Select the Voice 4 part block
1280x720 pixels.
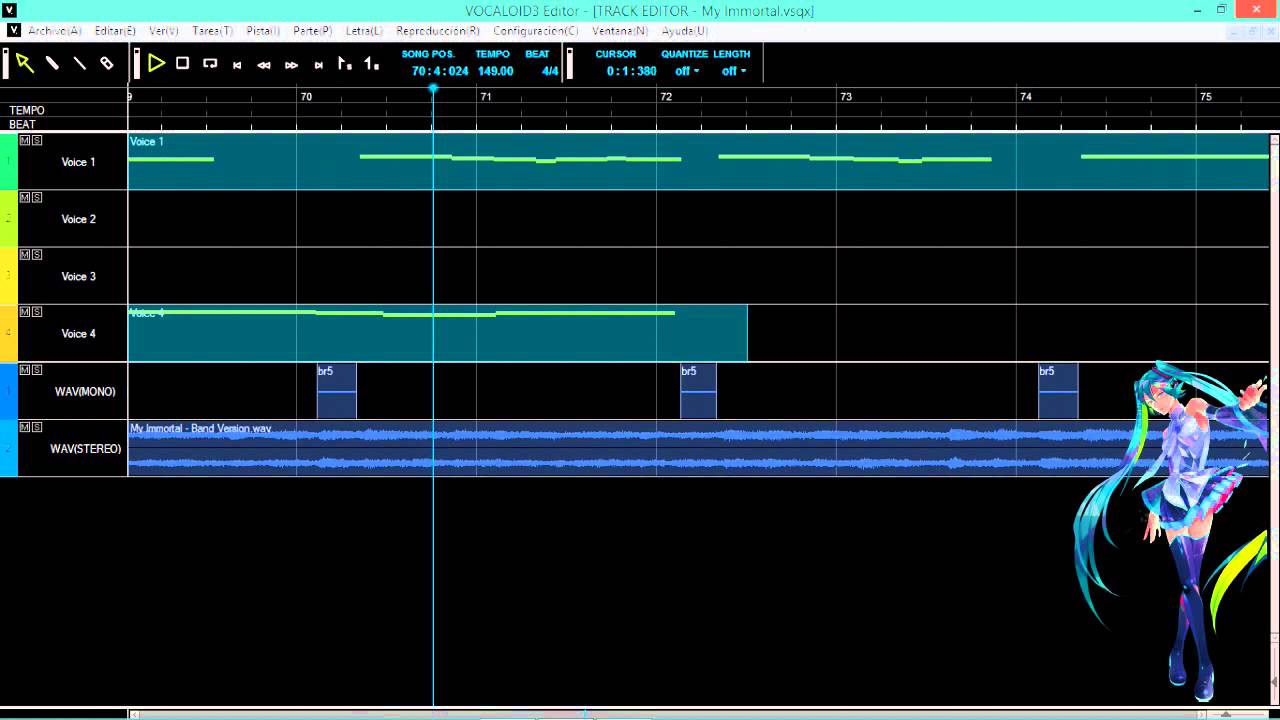click(x=438, y=333)
